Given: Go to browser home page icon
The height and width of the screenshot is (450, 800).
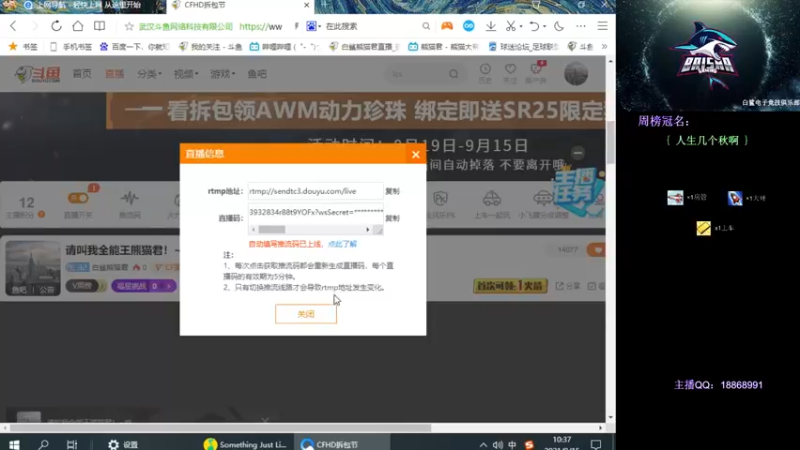Looking at the screenshot, I should [x=78, y=26].
